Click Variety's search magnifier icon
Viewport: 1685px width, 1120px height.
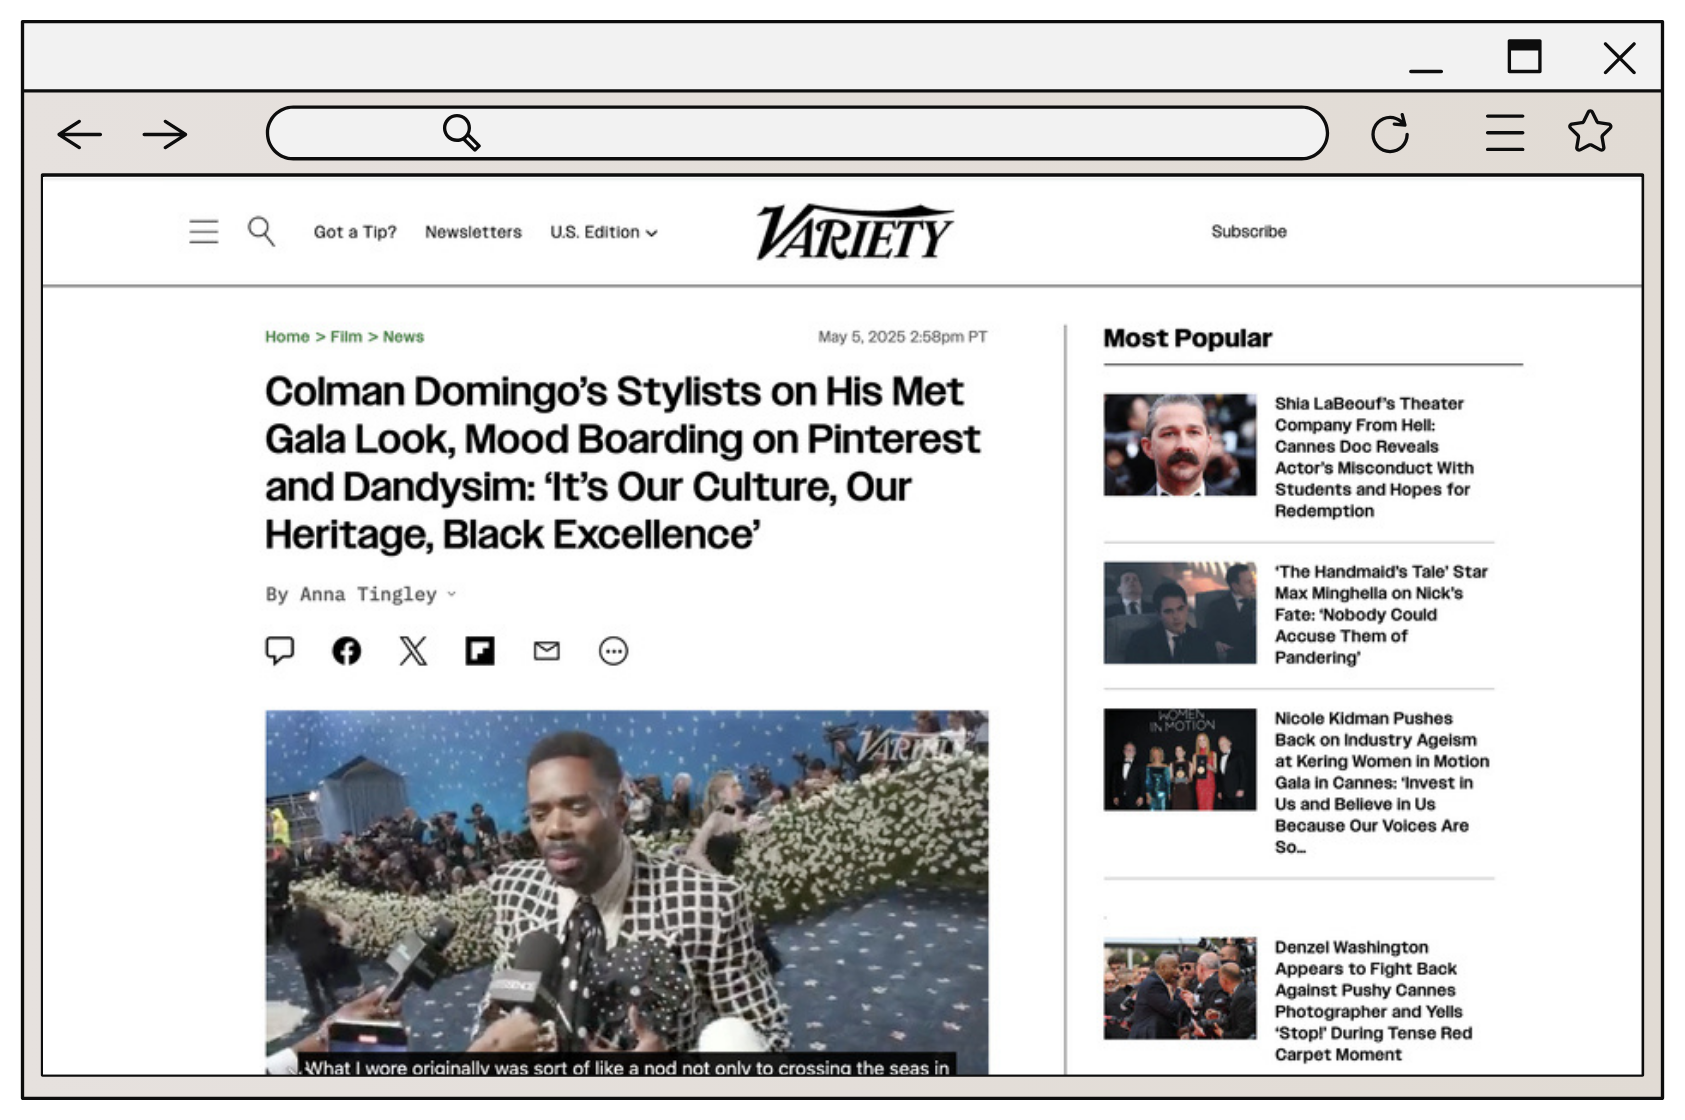click(x=262, y=231)
